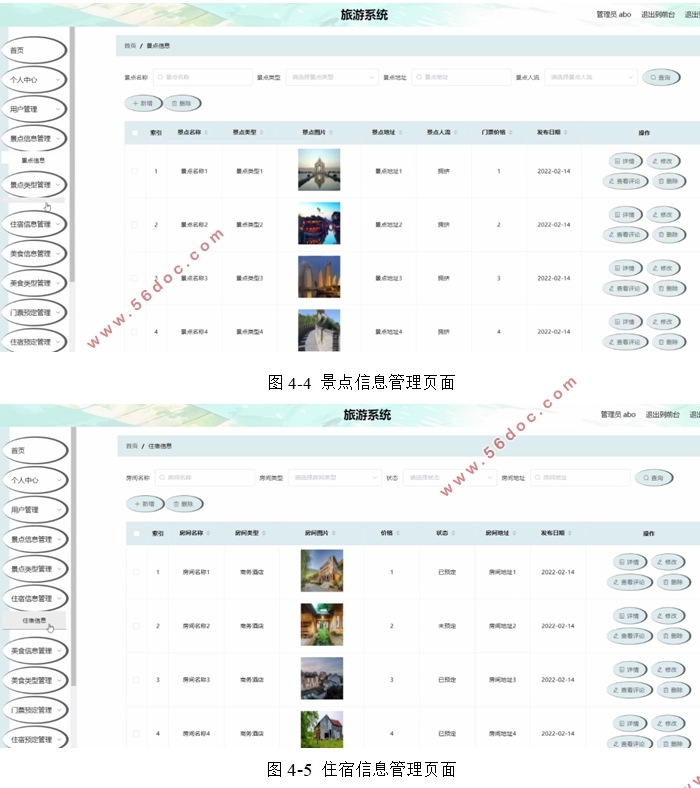This screenshot has height=788, width=700.
Task: Sort by 房间名称 column arrows
Action: coord(208,533)
